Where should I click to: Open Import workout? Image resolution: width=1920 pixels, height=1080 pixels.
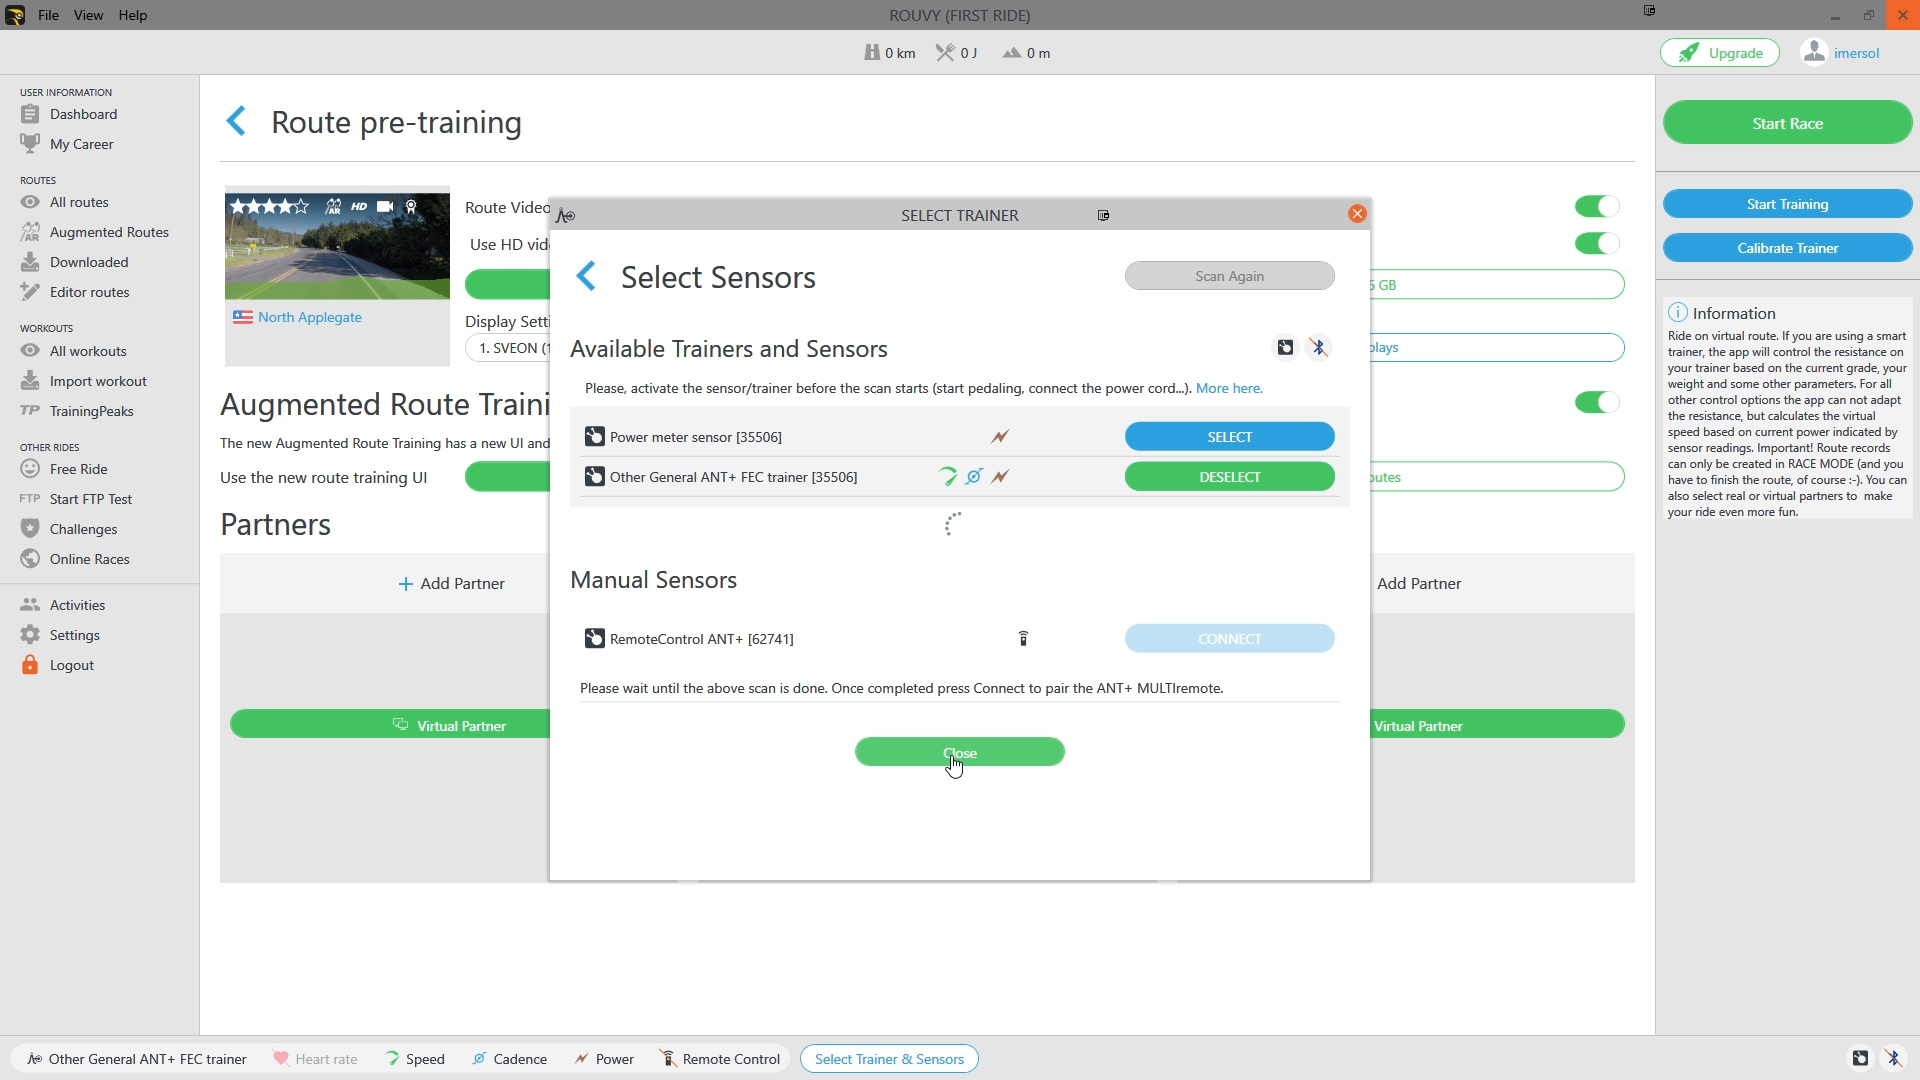coord(84,381)
